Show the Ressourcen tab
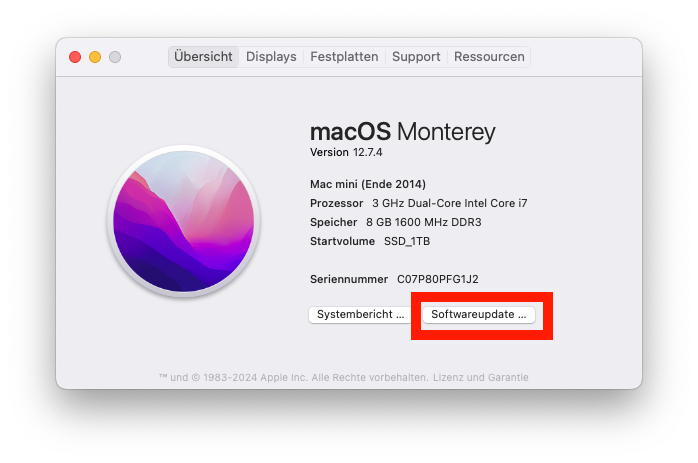The width and height of the screenshot is (698, 463). point(489,57)
